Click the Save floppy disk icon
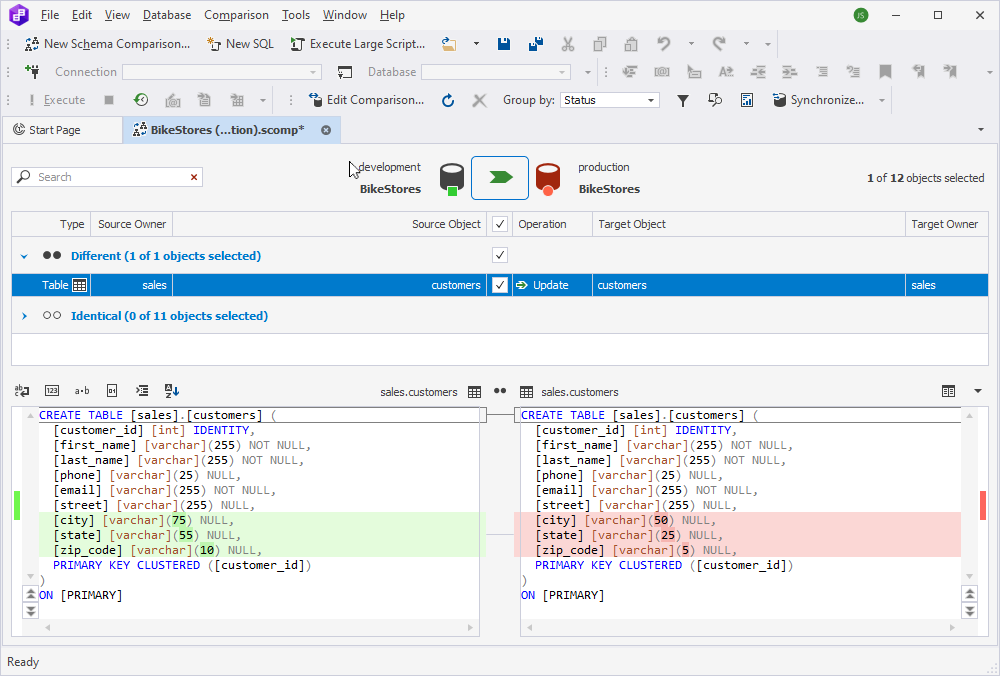This screenshot has width=1000, height=676. tap(504, 44)
